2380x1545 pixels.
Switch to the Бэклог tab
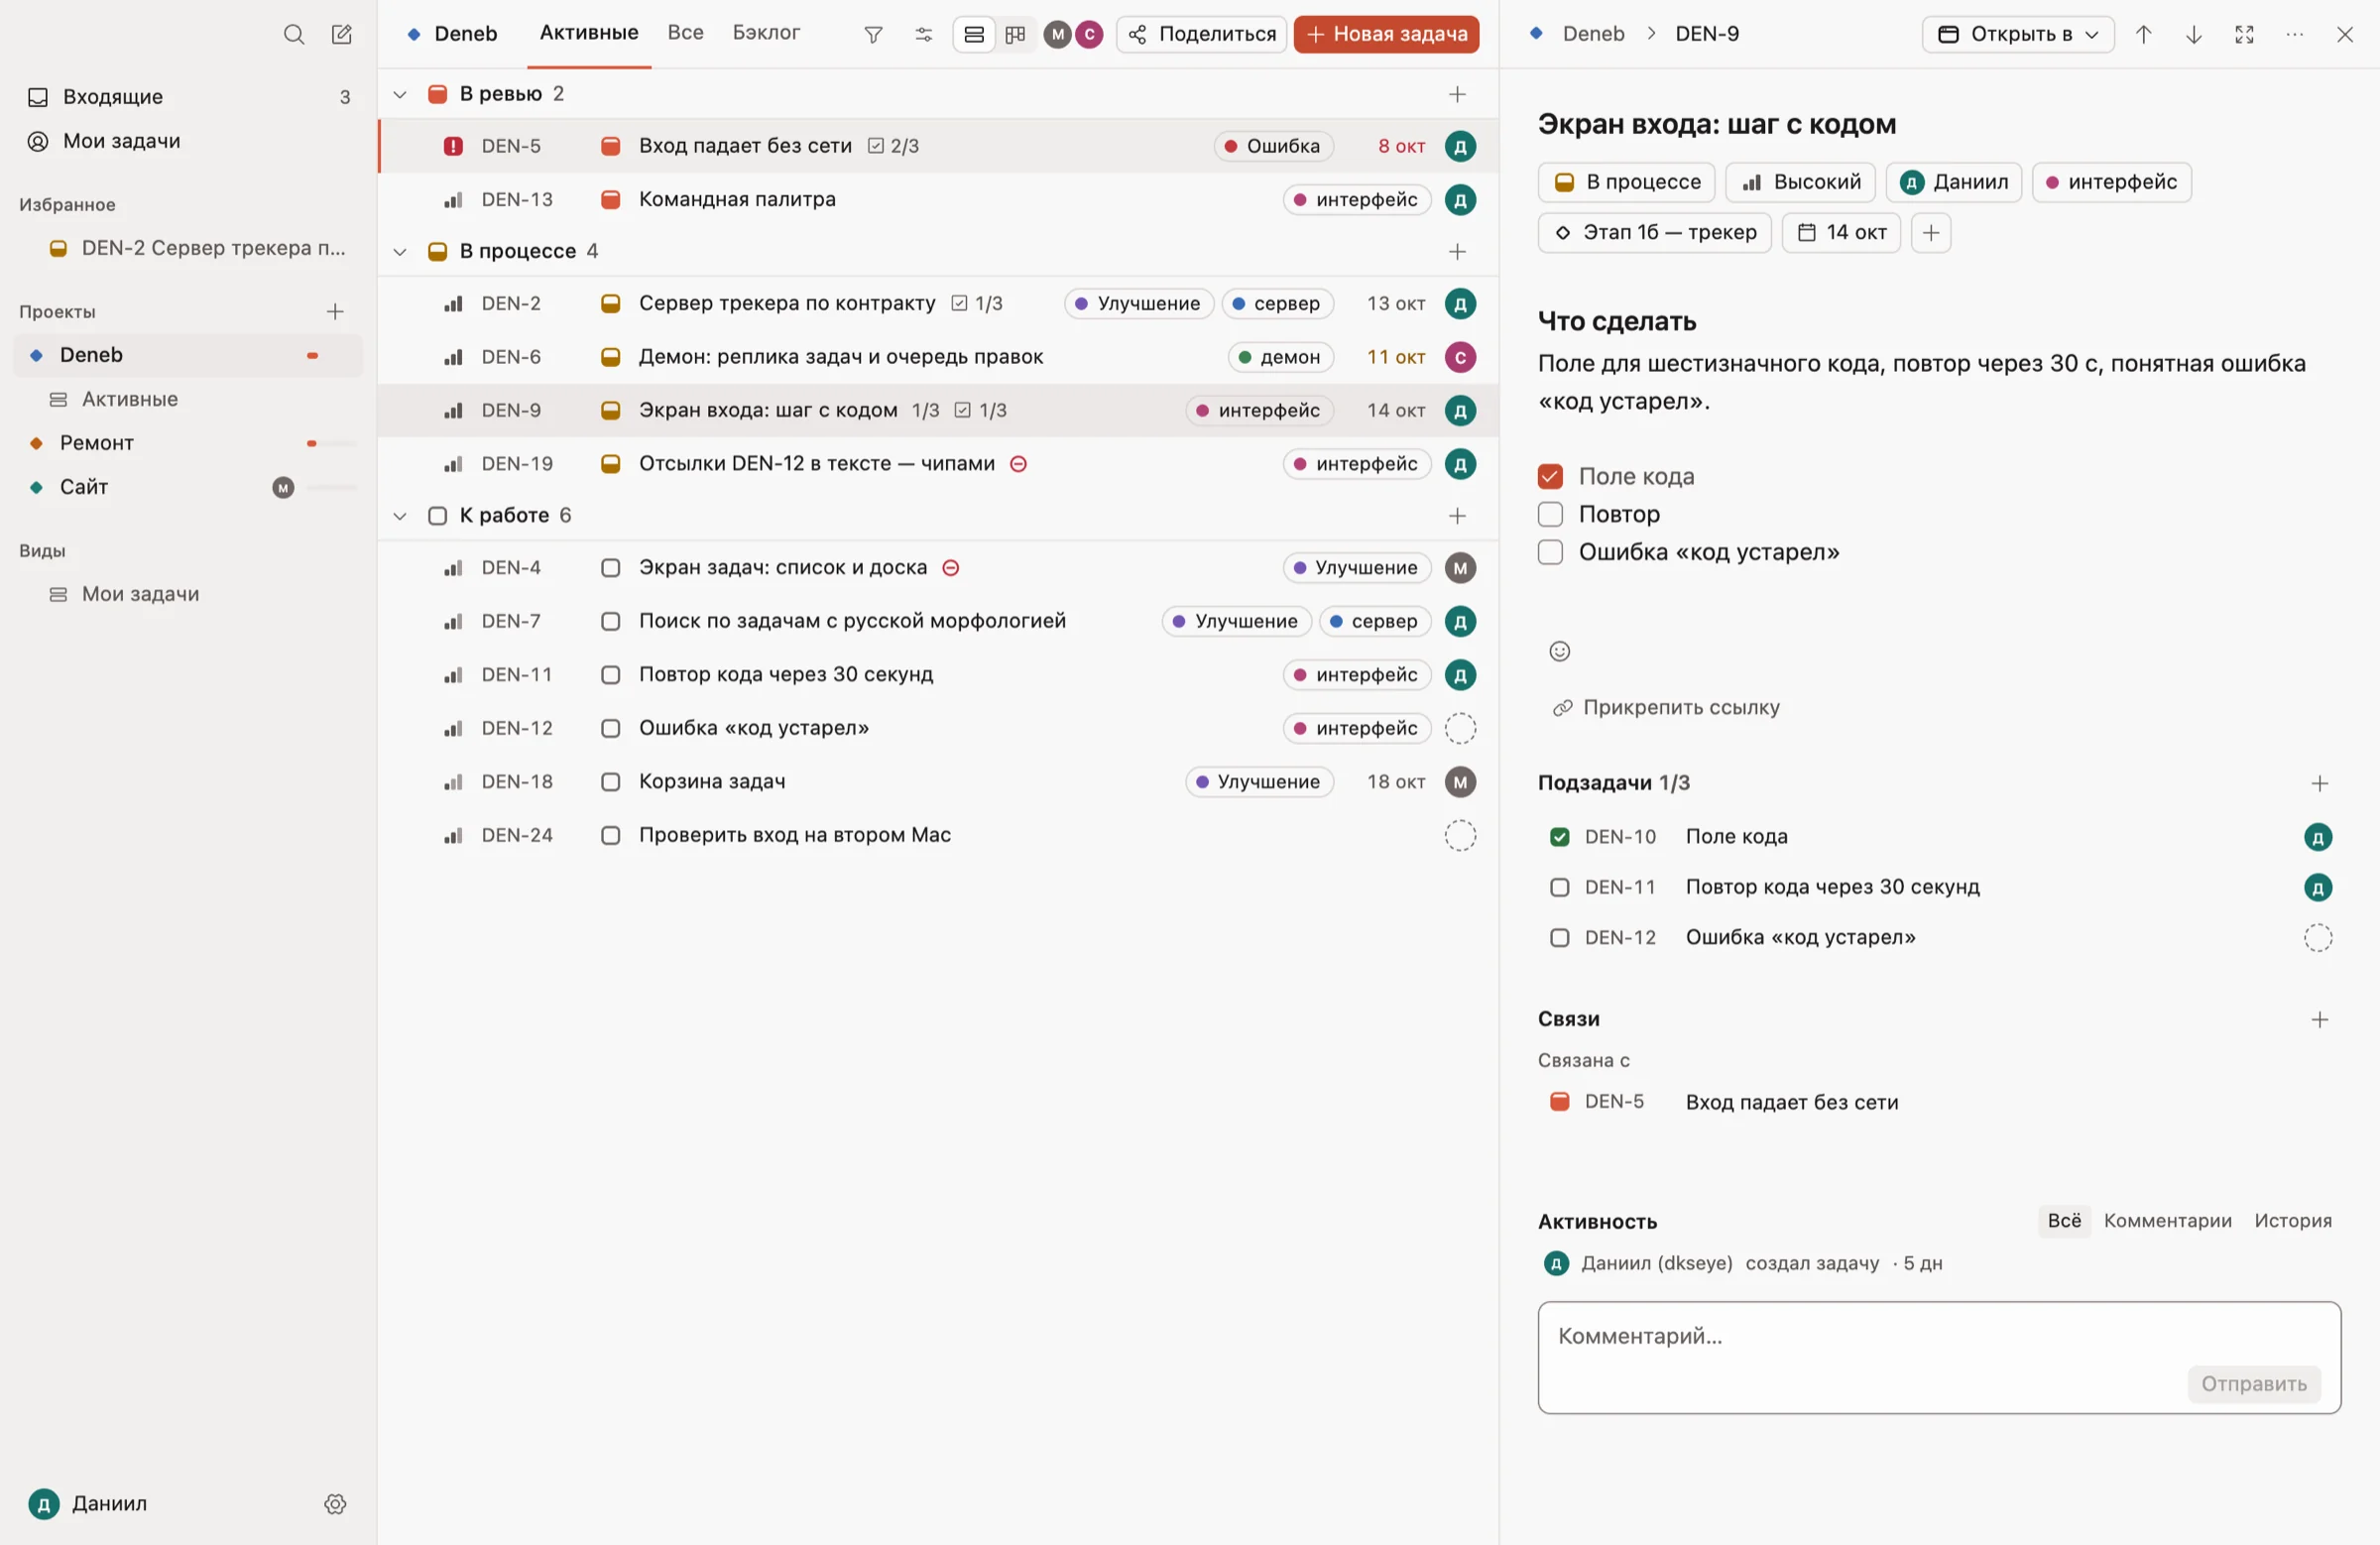(766, 33)
